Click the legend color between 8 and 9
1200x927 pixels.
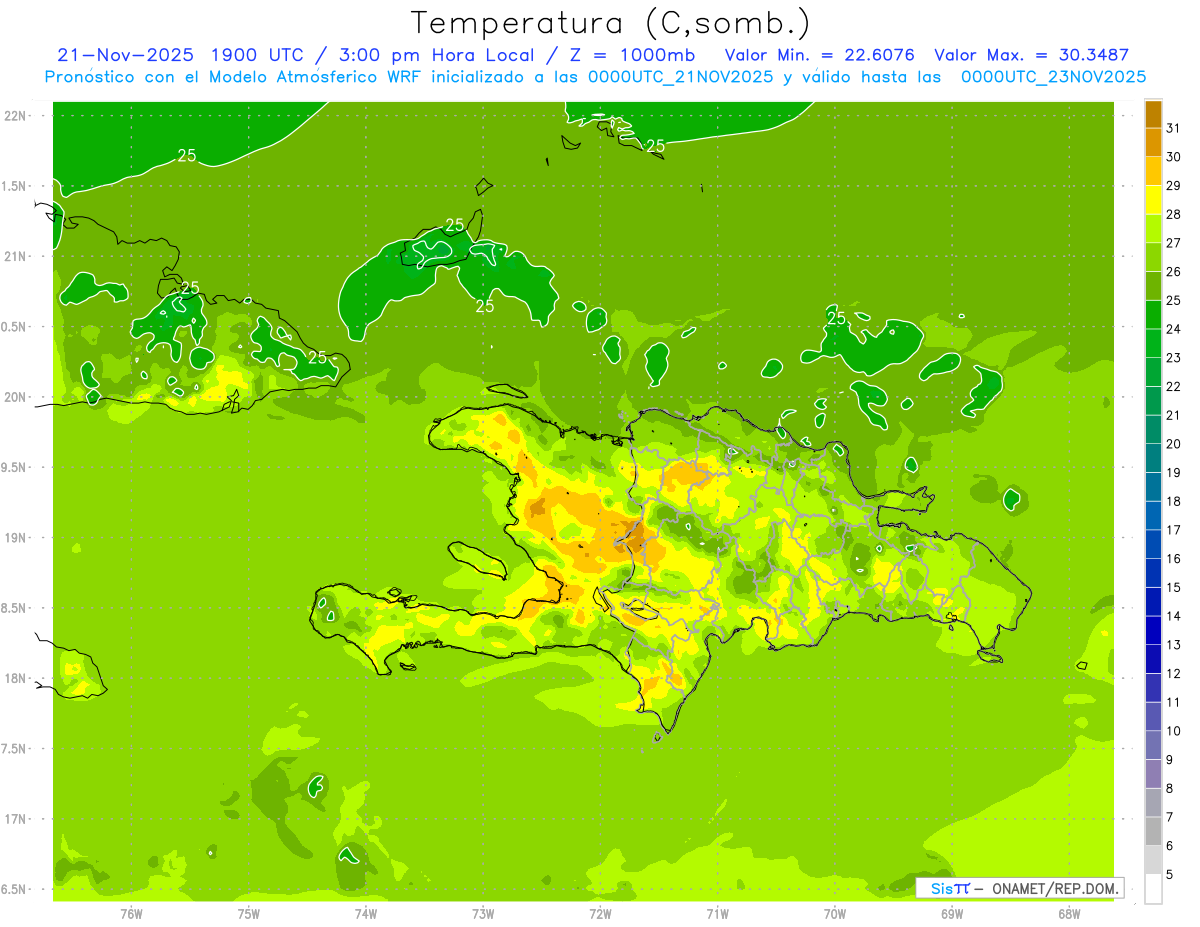point(1153,773)
